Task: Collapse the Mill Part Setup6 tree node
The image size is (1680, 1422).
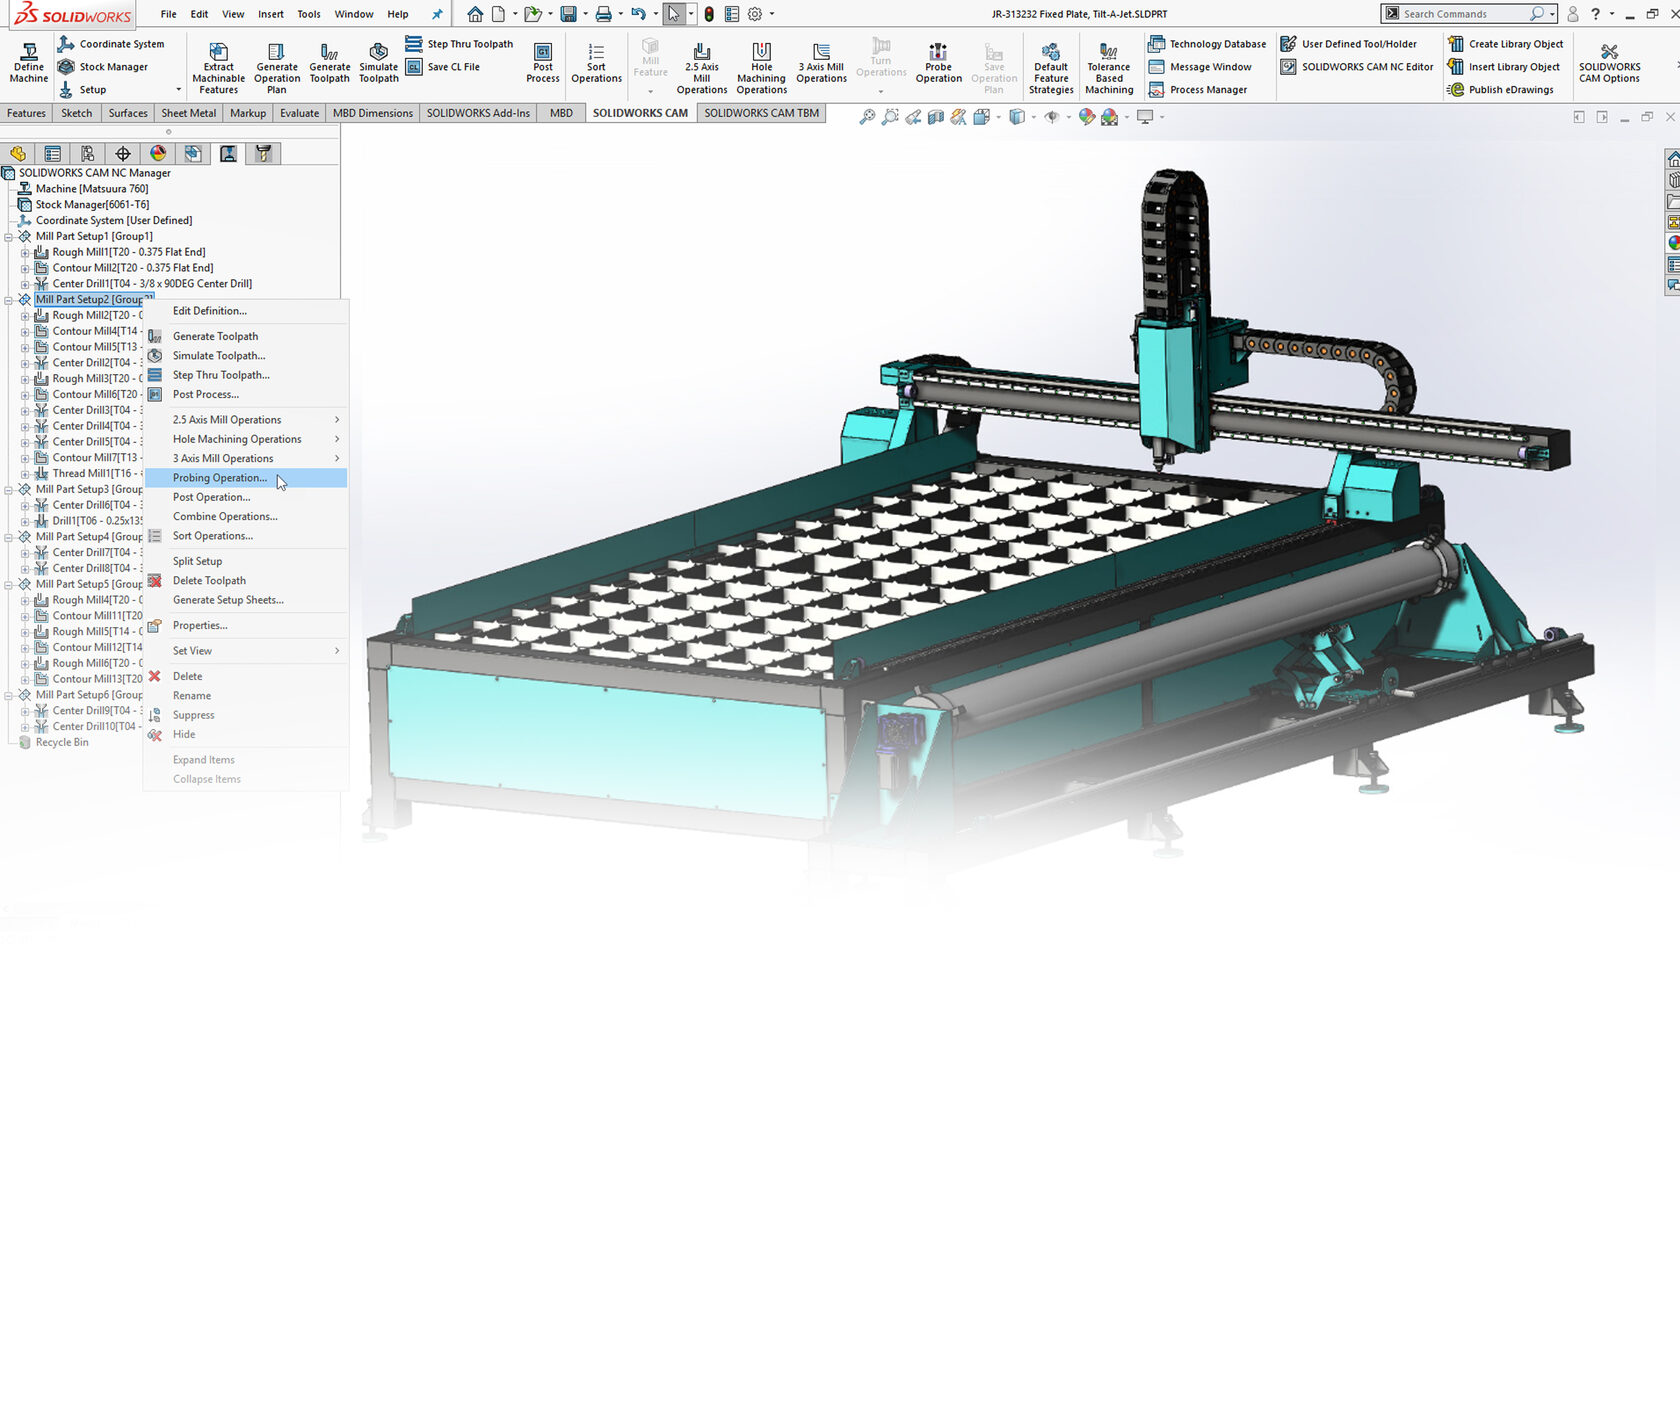Action: point(9,696)
